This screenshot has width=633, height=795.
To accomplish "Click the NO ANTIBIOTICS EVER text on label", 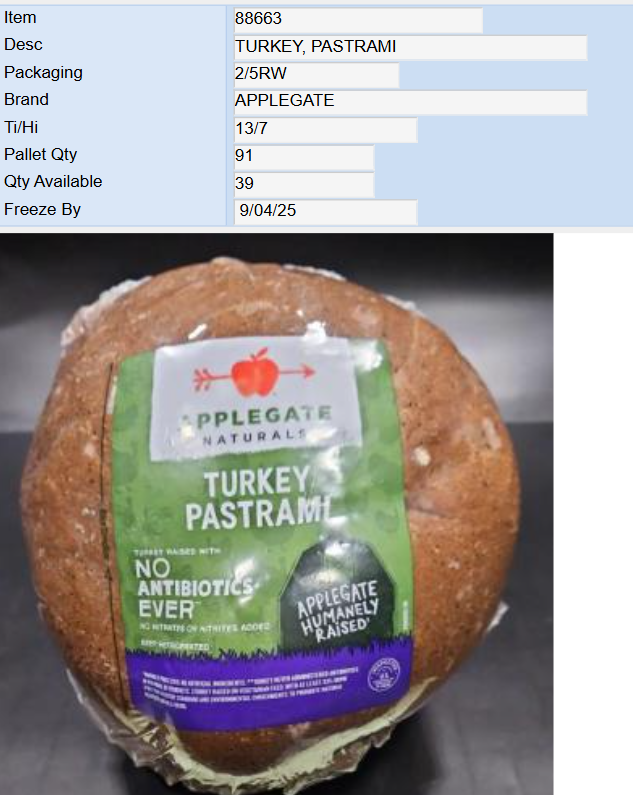I will tap(195, 590).
